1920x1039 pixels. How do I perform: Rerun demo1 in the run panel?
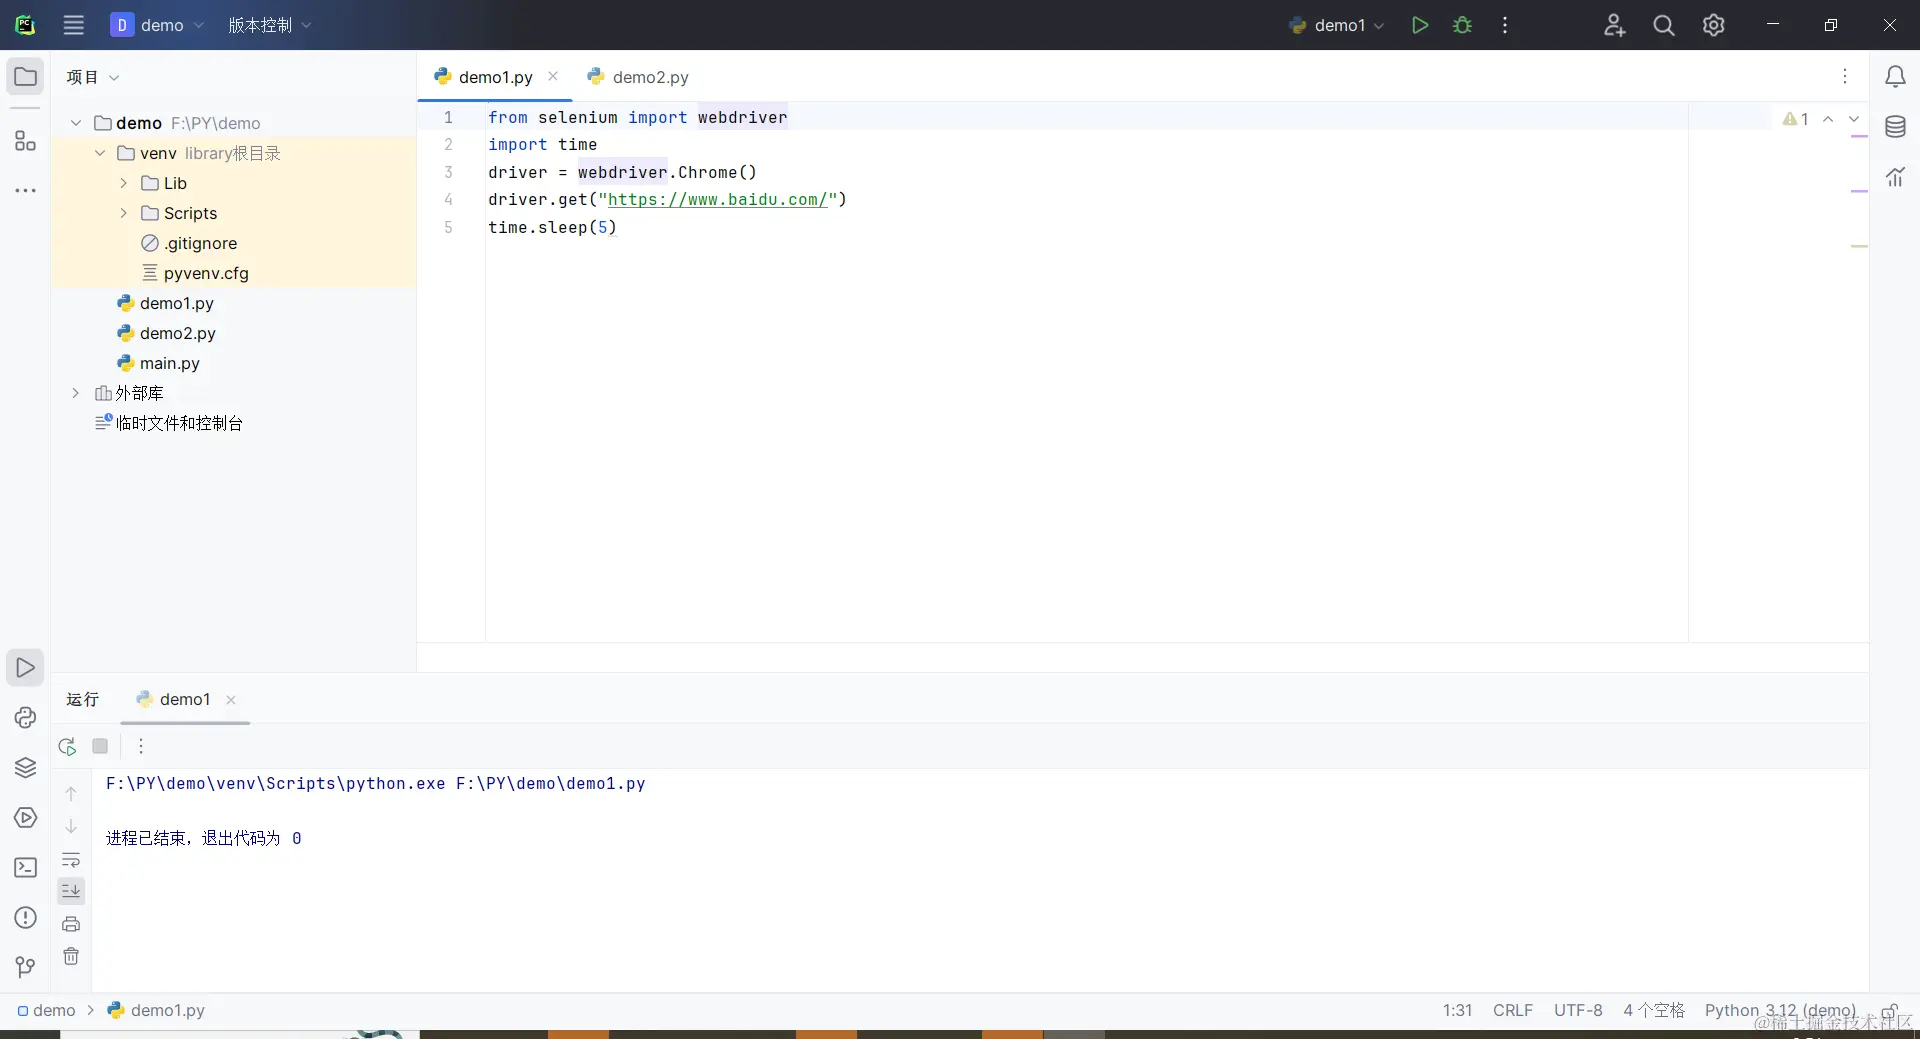pos(67,746)
